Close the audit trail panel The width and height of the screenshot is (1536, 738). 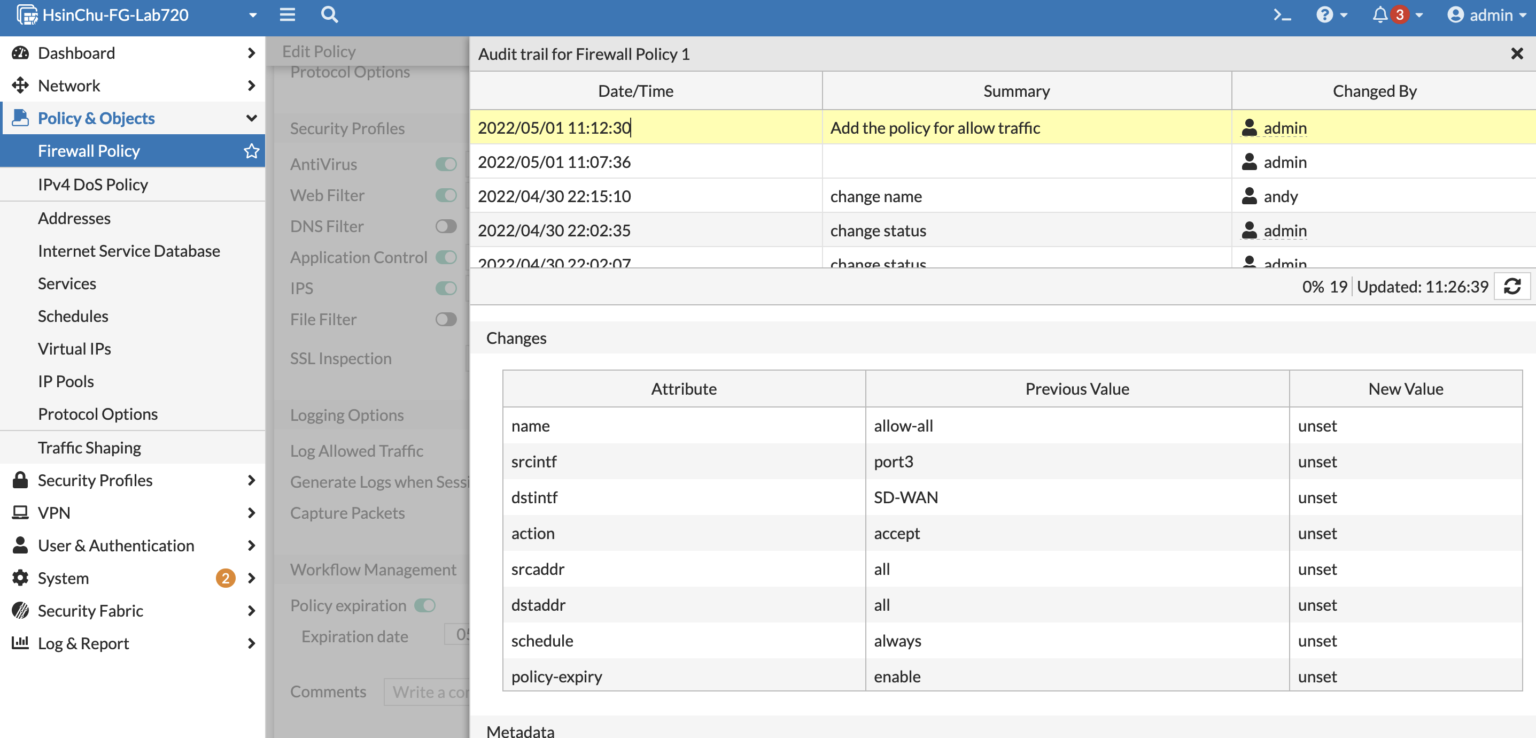pos(1517,54)
